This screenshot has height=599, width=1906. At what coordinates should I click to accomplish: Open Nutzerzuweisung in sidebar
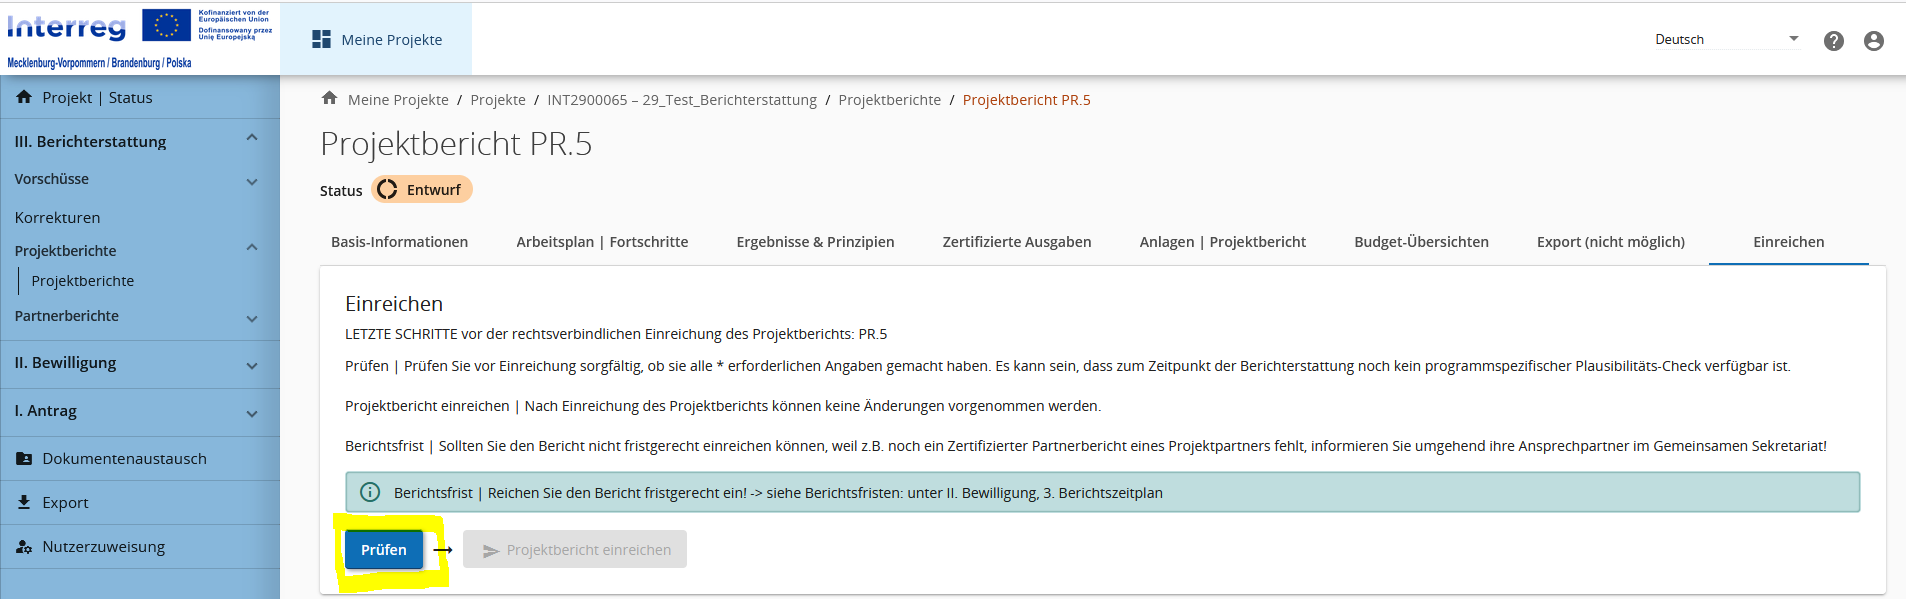tap(103, 547)
